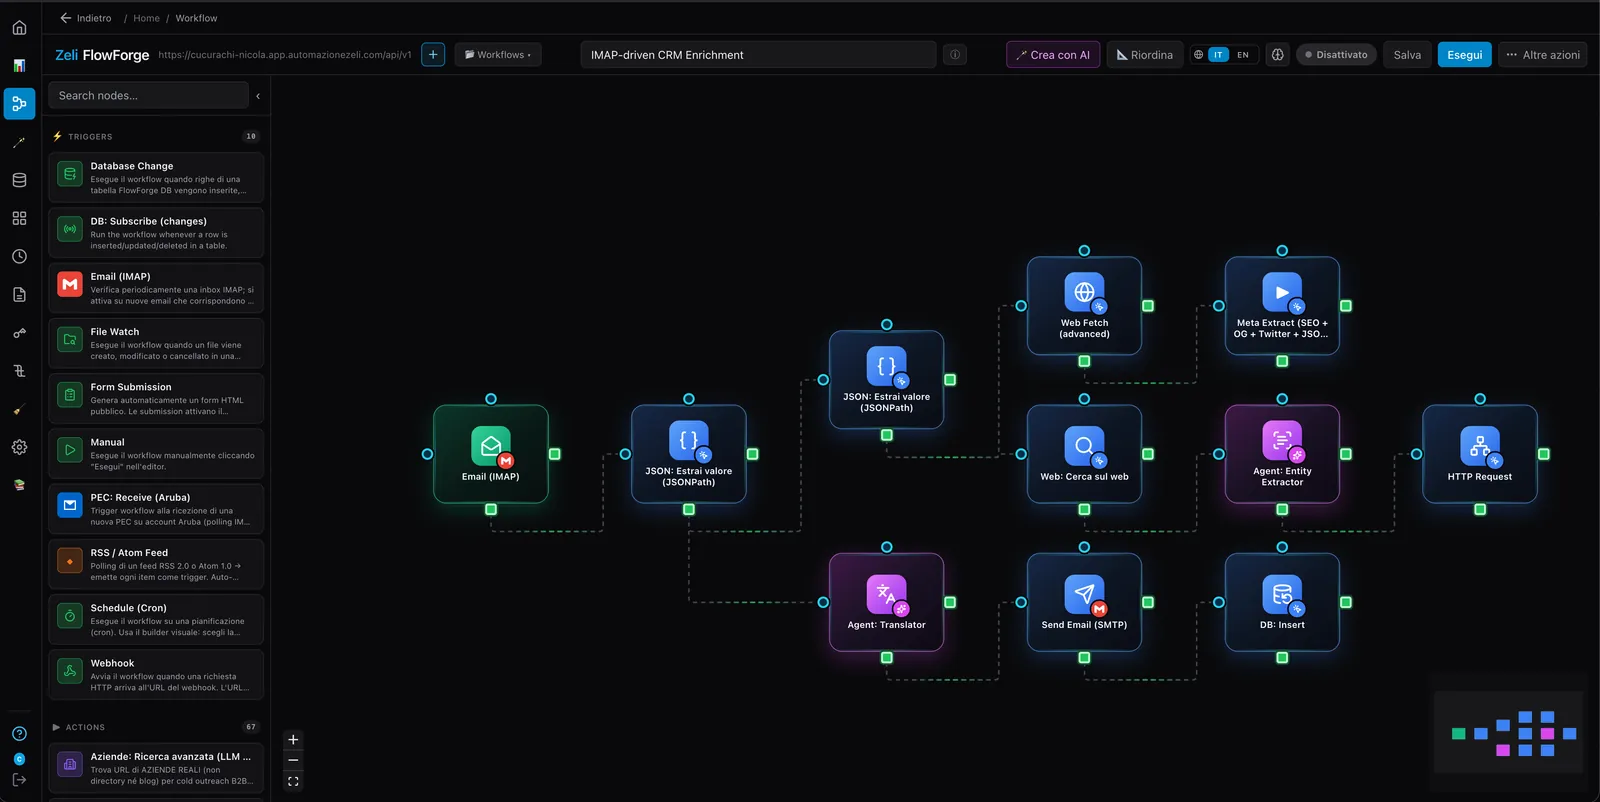The image size is (1600, 802).
Task: Select PEC: Receive (Aruba) trigger
Action: point(156,509)
